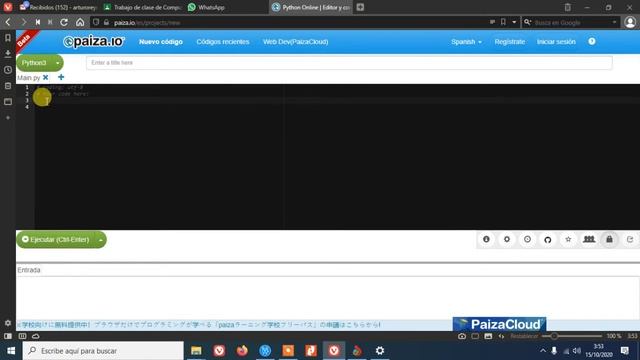Open bookmarks panel in Vivaldi sidebar
Image resolution: width=640 pixels, height=360 pixels.
8,38
